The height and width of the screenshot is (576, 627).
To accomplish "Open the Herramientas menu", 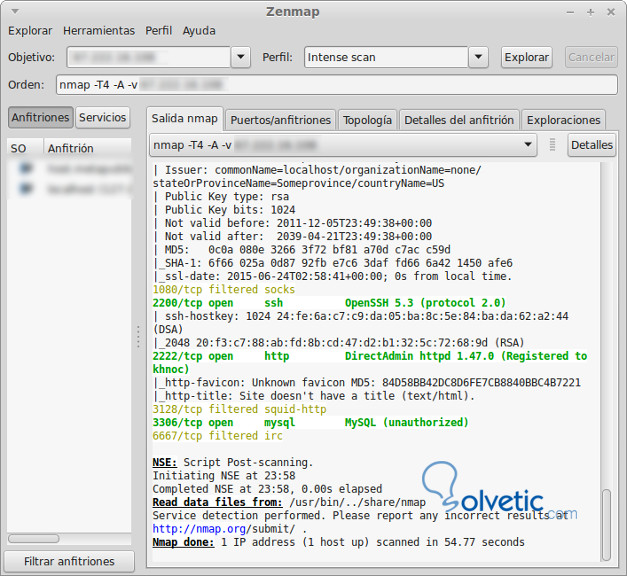I will click(x=99, y=31).
